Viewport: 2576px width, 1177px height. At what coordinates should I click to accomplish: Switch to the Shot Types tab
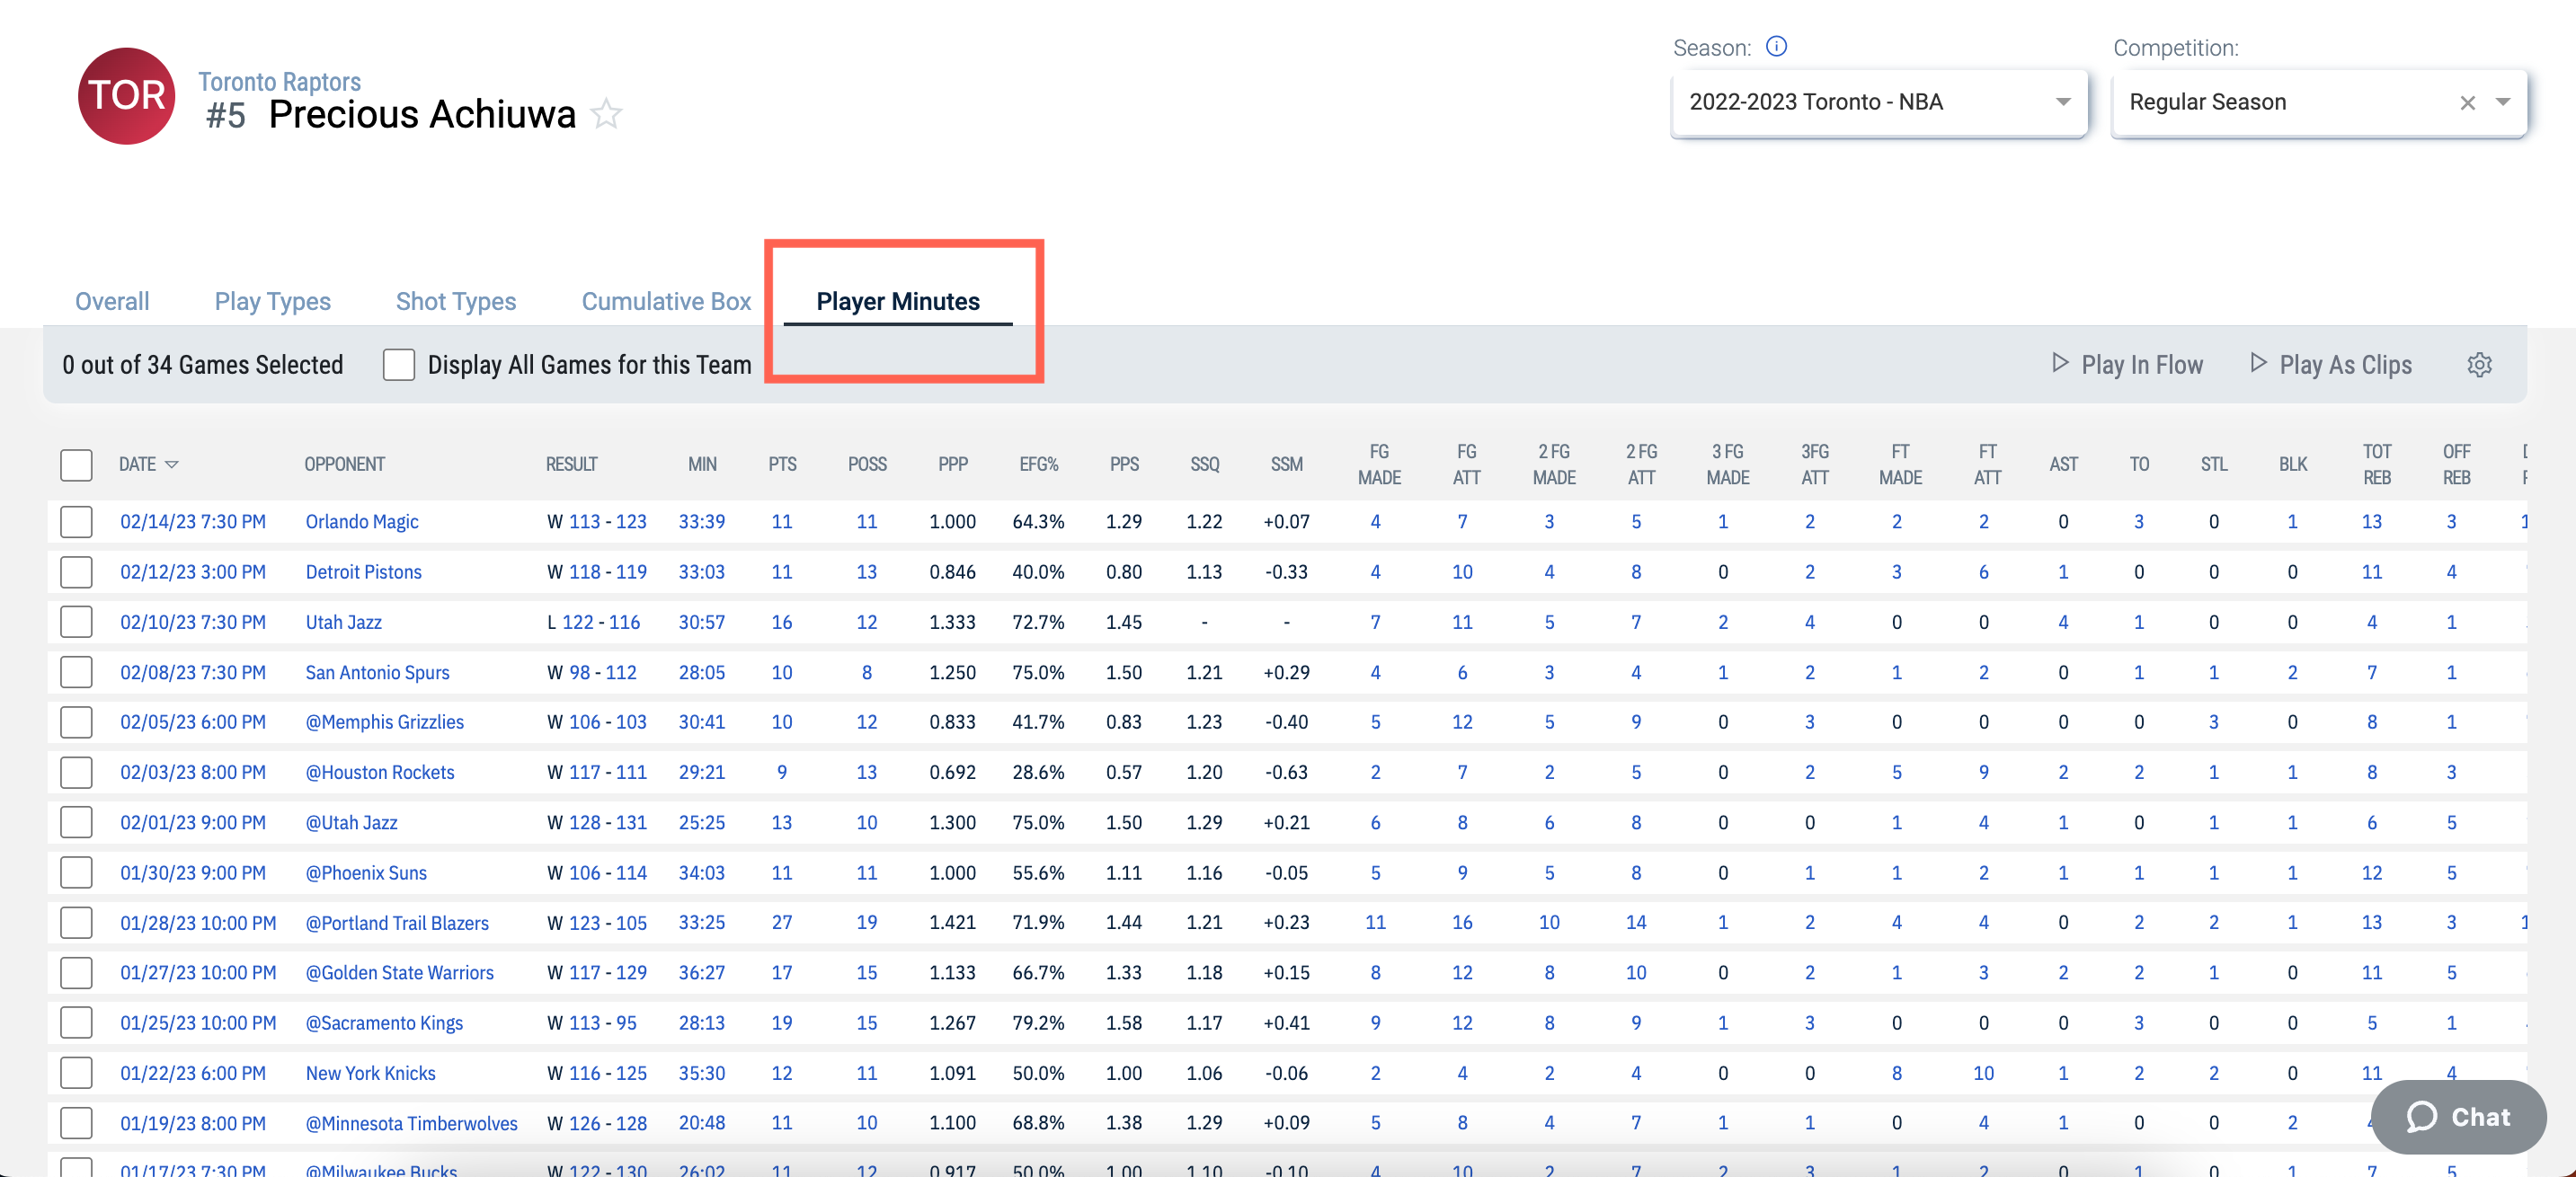(x=455, y=301)
